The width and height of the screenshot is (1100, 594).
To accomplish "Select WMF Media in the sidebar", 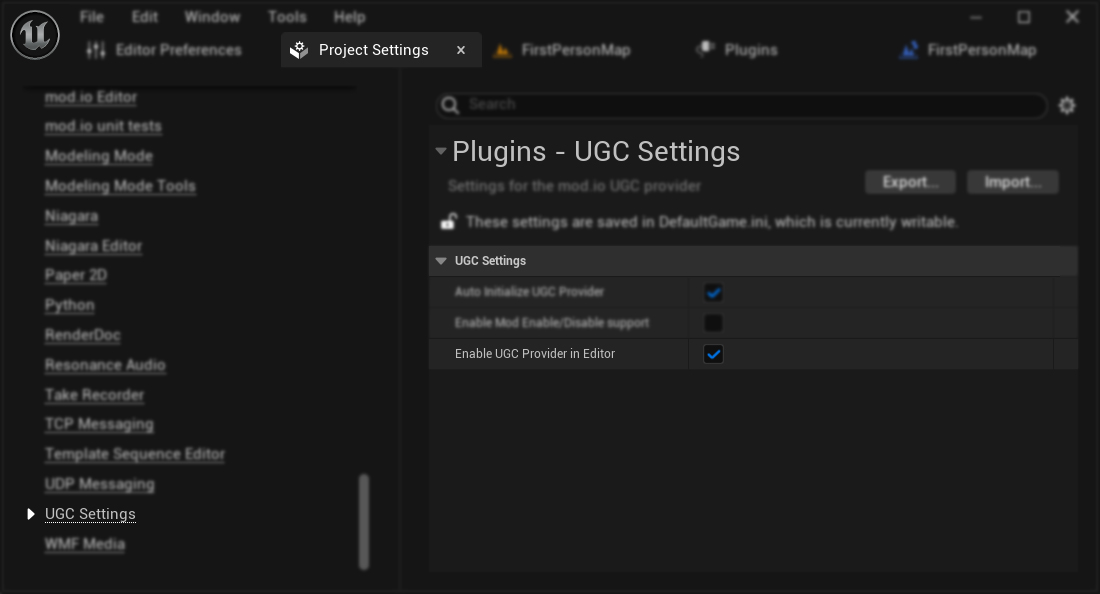I will pyautogui.click(x=85, y=544).
